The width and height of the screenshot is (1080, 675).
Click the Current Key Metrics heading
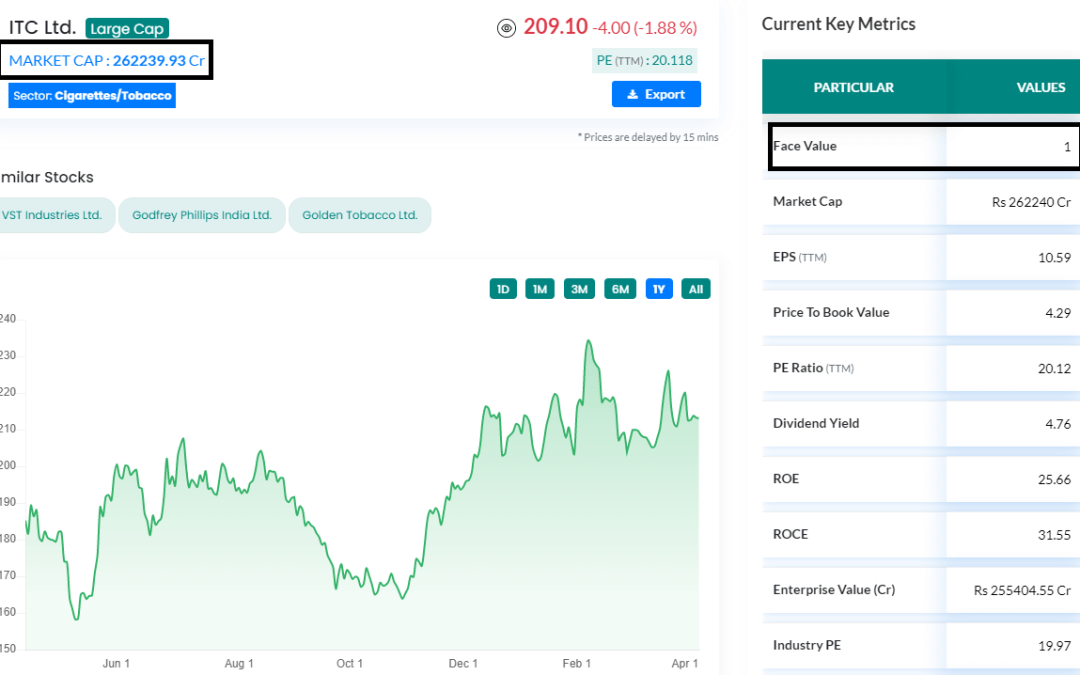click(x=838, y=24)
